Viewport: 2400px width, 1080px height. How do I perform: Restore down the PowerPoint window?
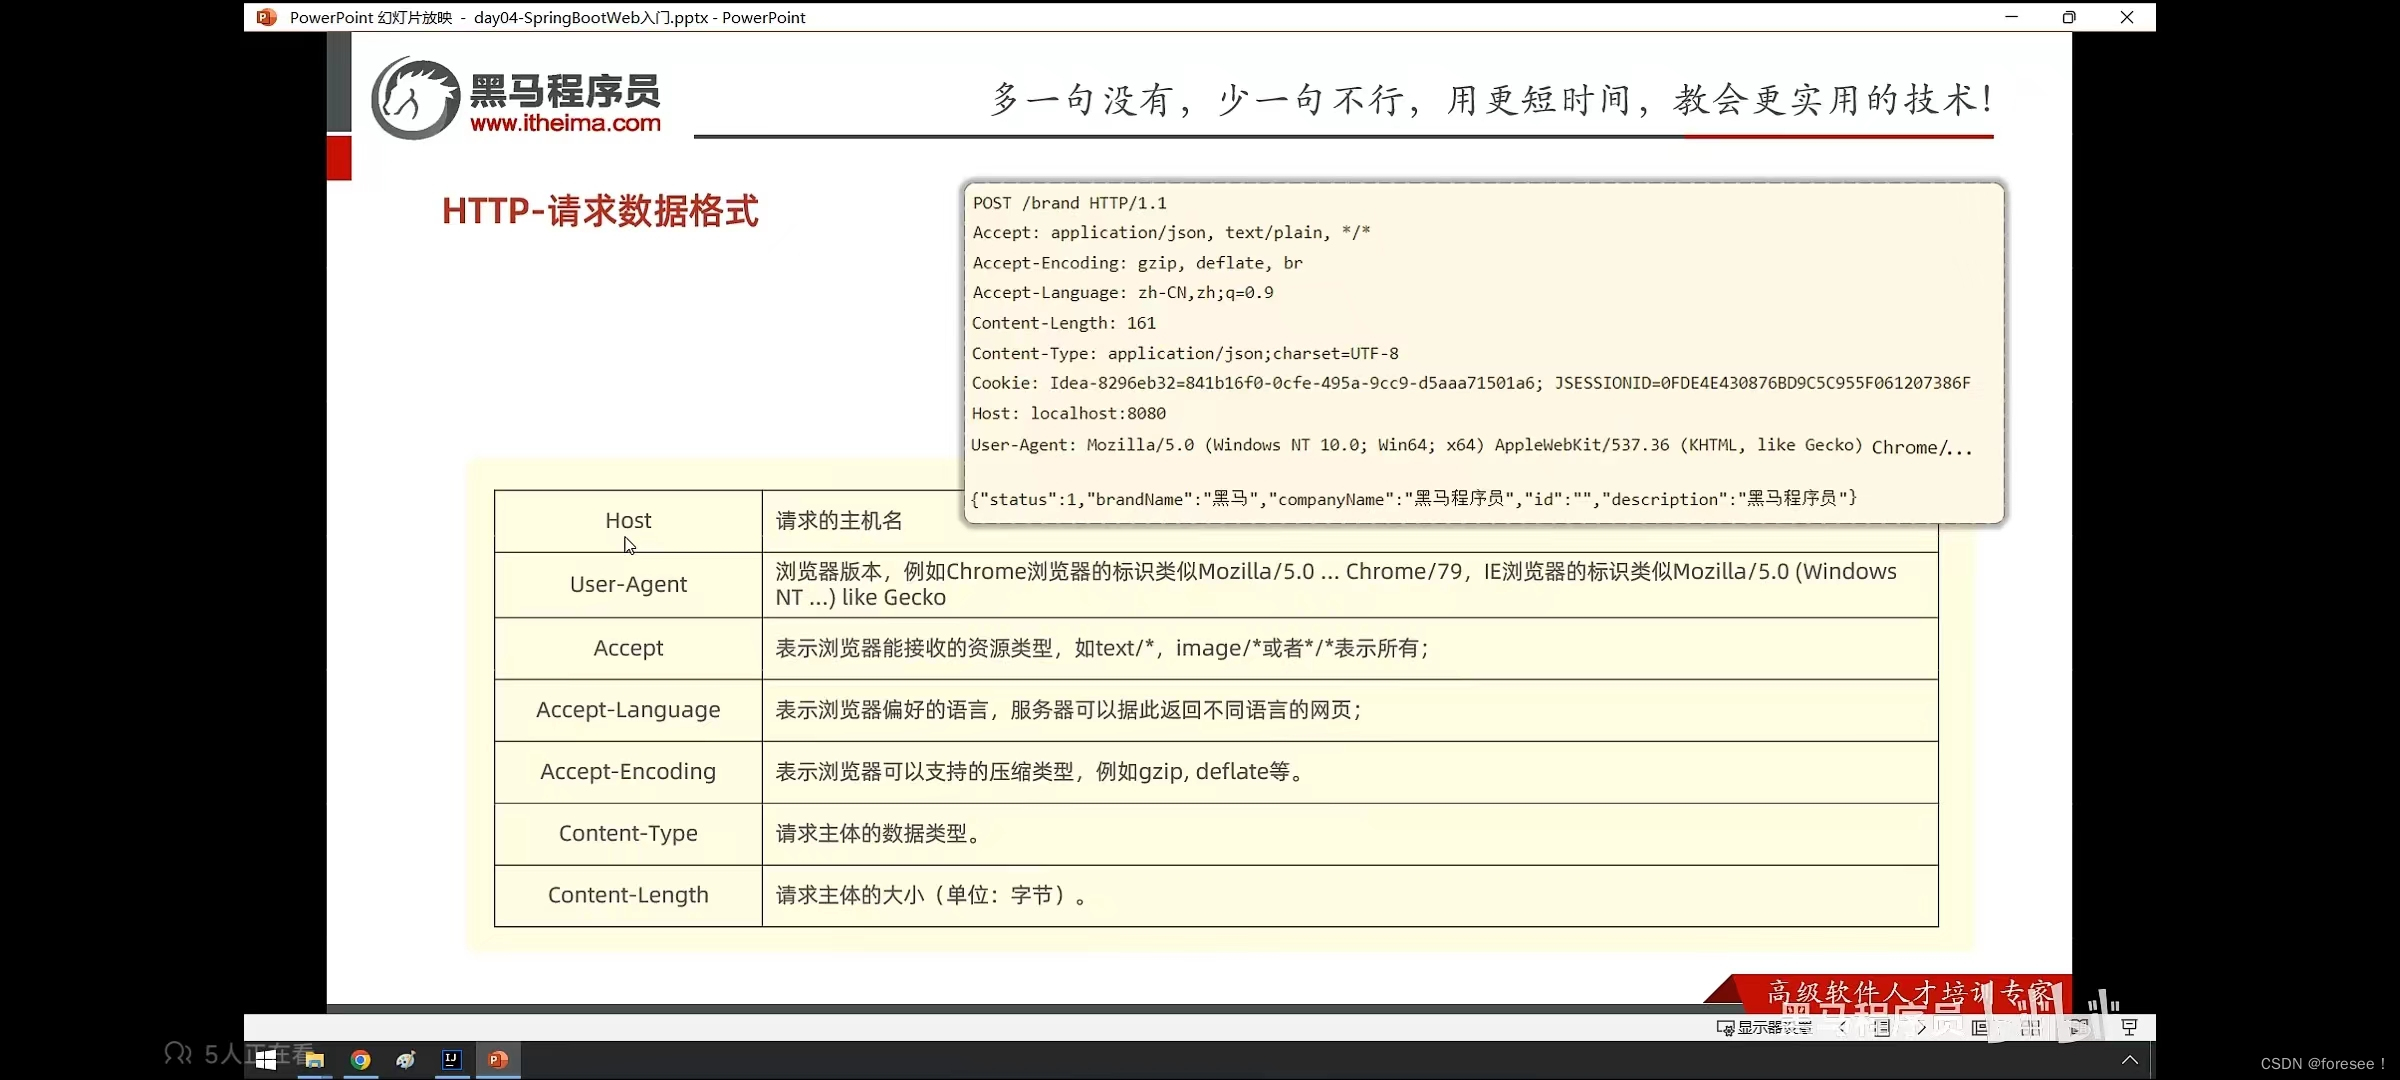tap(2069, 17)
